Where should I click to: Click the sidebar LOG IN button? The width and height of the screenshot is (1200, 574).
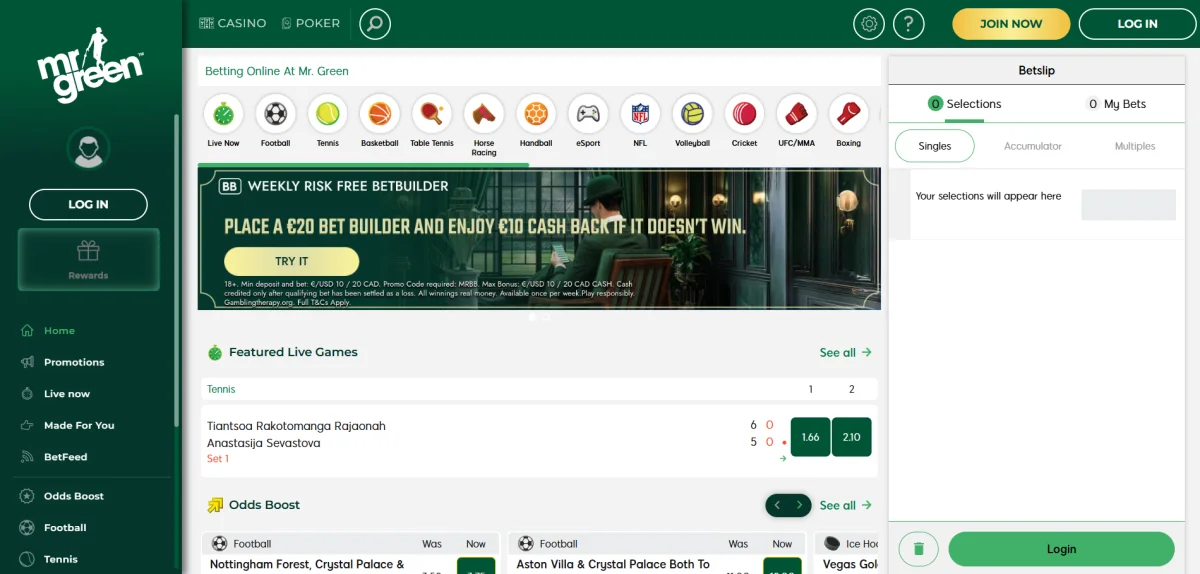point(88,204)
